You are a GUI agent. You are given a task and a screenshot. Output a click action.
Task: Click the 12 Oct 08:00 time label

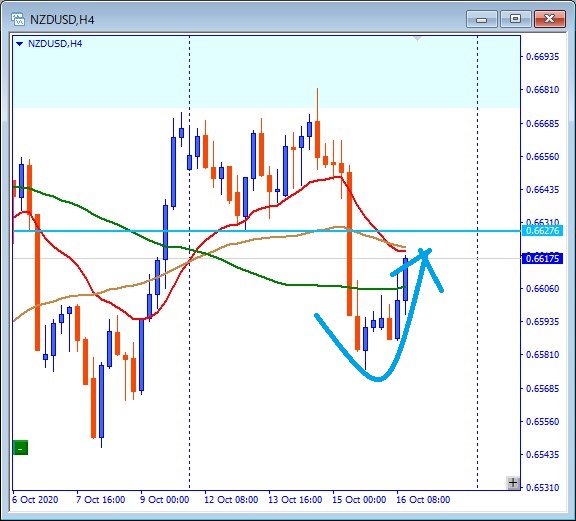[231, 500]
